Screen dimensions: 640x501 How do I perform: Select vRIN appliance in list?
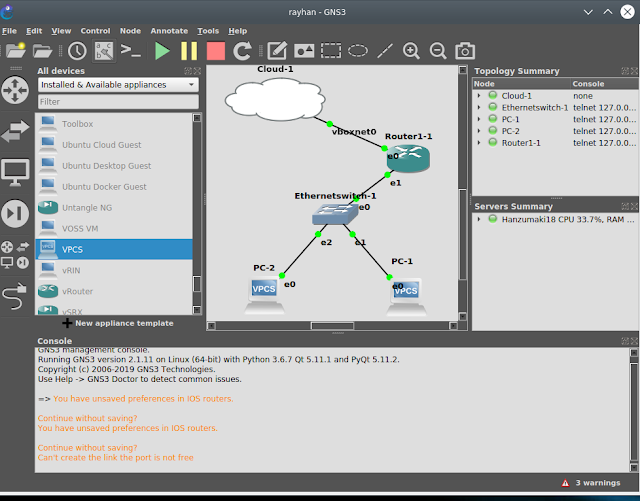point(114,270)
